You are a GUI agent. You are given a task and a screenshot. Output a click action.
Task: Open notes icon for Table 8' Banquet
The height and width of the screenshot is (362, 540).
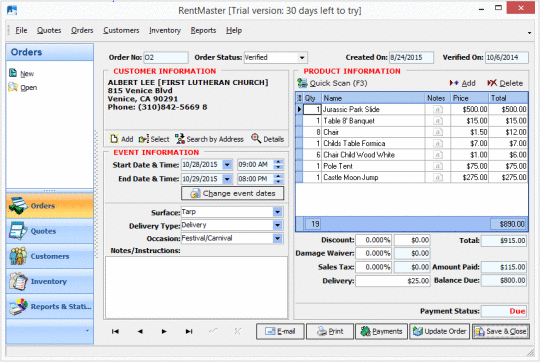[x=437, y=121]
